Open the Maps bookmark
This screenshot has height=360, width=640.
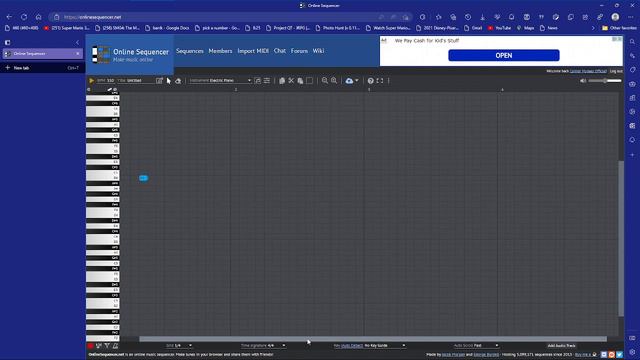[x=525, y=28]
